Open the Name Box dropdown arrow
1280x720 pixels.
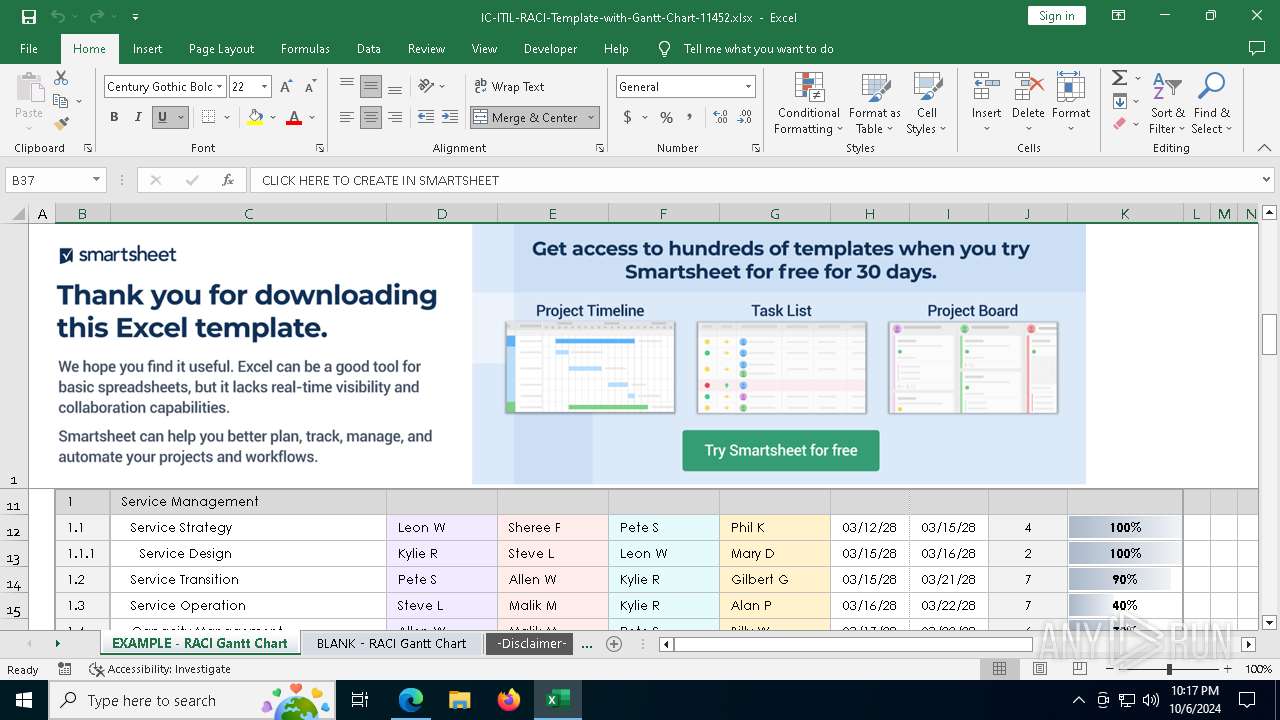(97, 180)
